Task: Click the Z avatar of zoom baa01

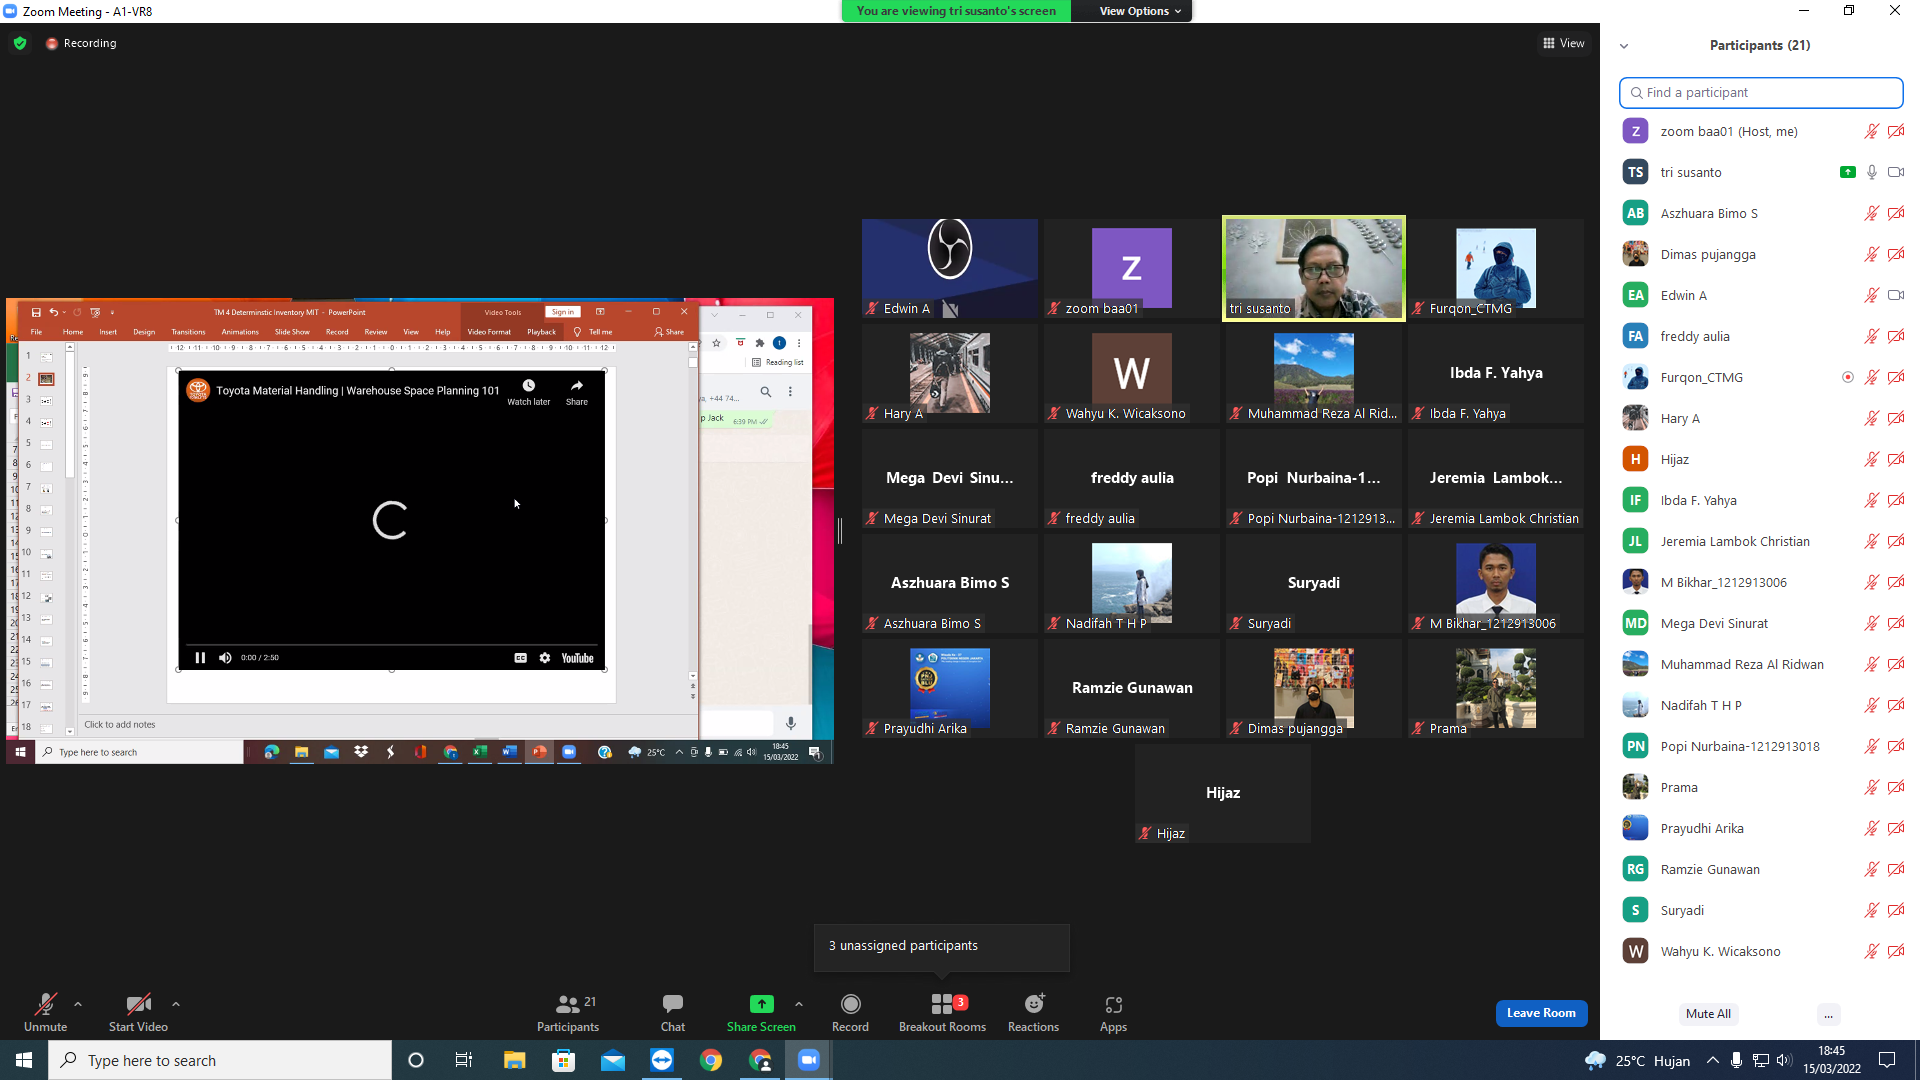Action: coord(1636,131)
